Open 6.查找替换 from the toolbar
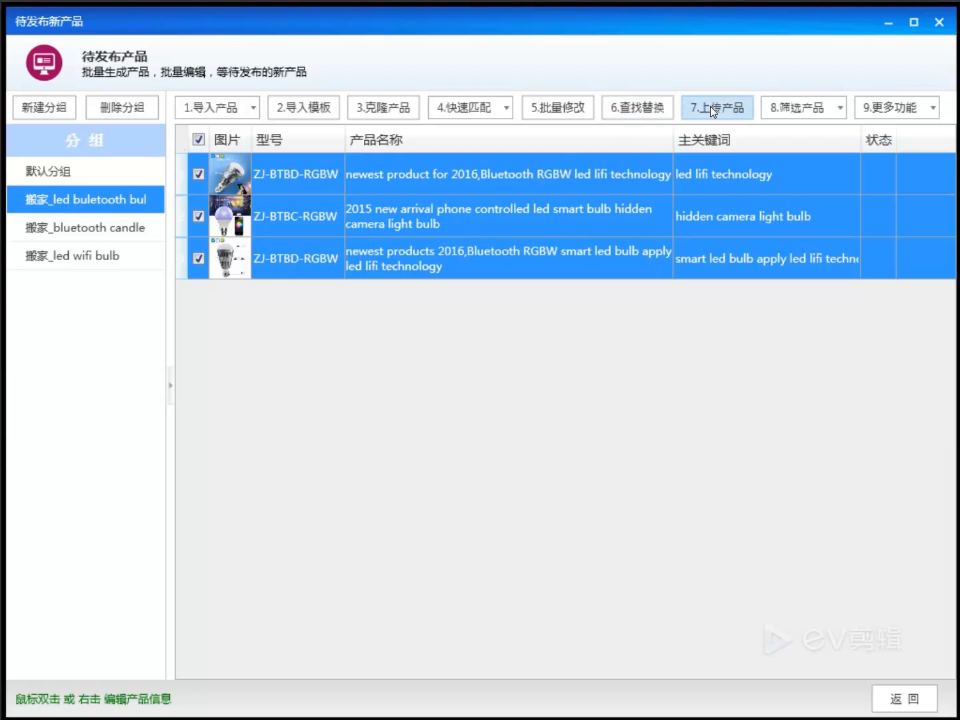This screenshot has height=720, width=960. click(x=637, y=108)
